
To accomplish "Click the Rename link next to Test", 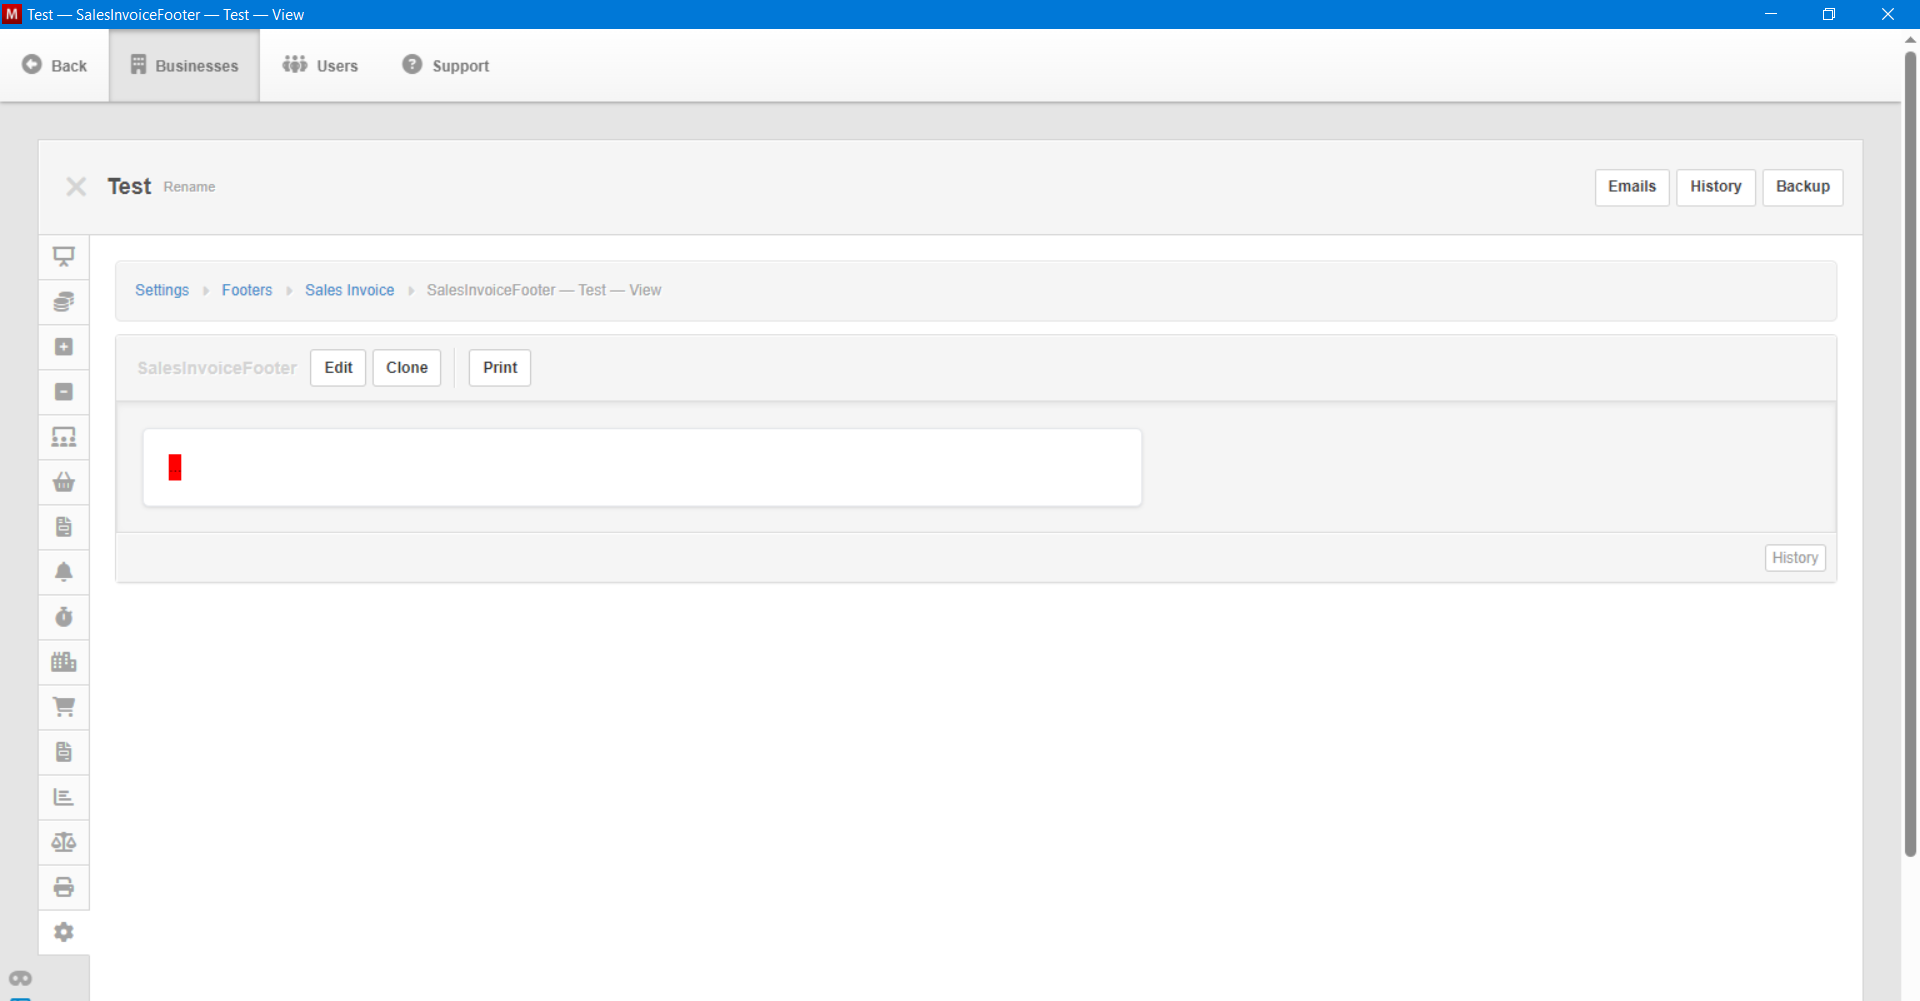I will coord(189,187).
